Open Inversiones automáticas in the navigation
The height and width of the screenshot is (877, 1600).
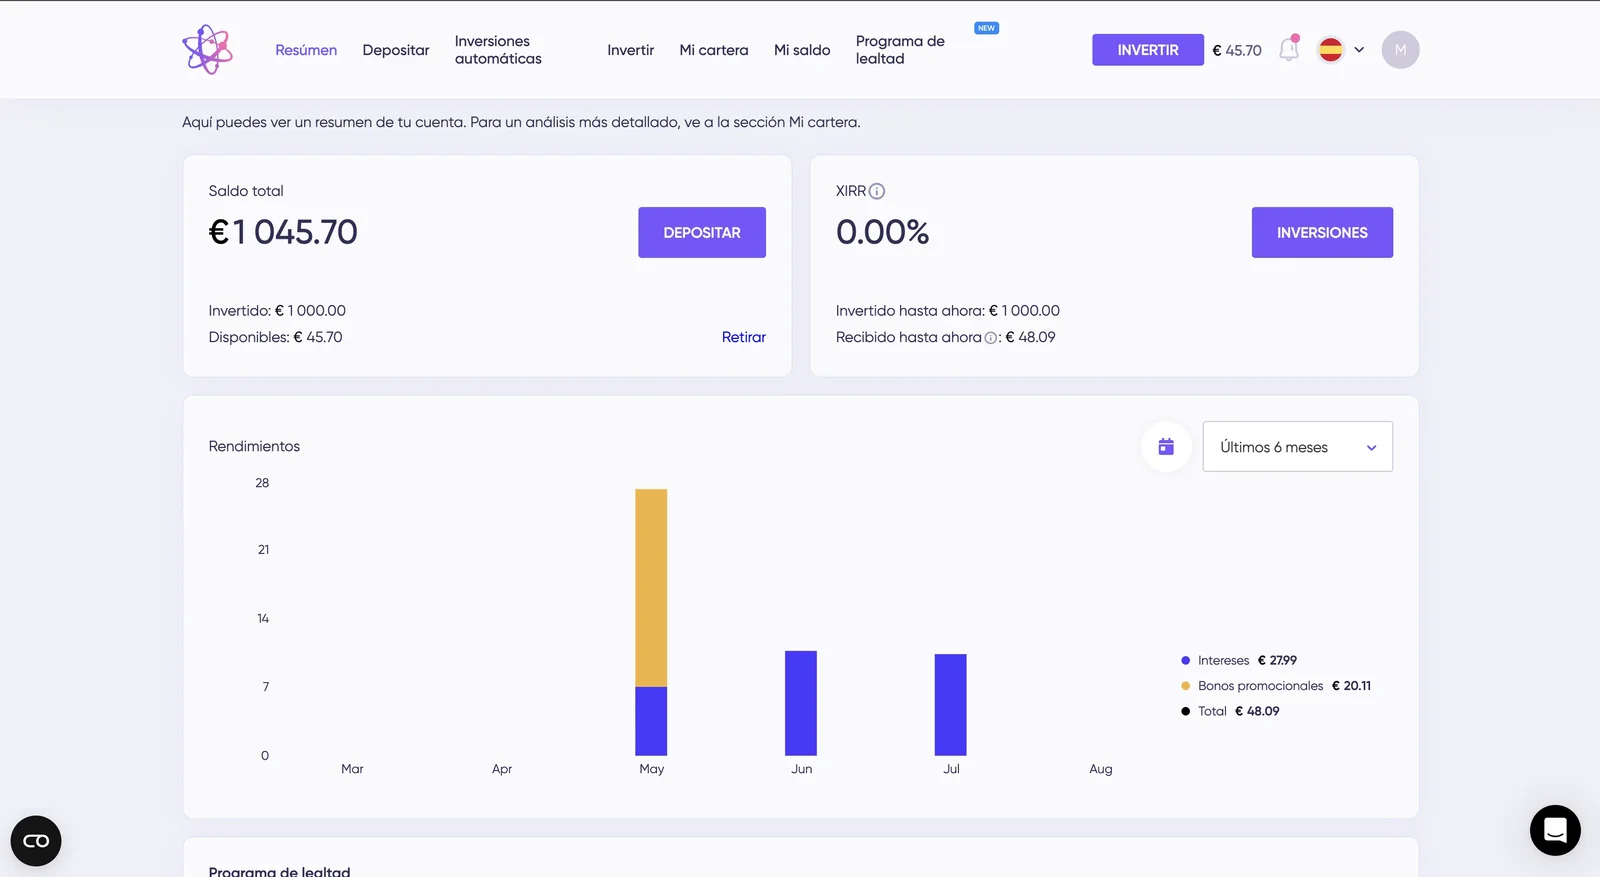coord(498,50)
